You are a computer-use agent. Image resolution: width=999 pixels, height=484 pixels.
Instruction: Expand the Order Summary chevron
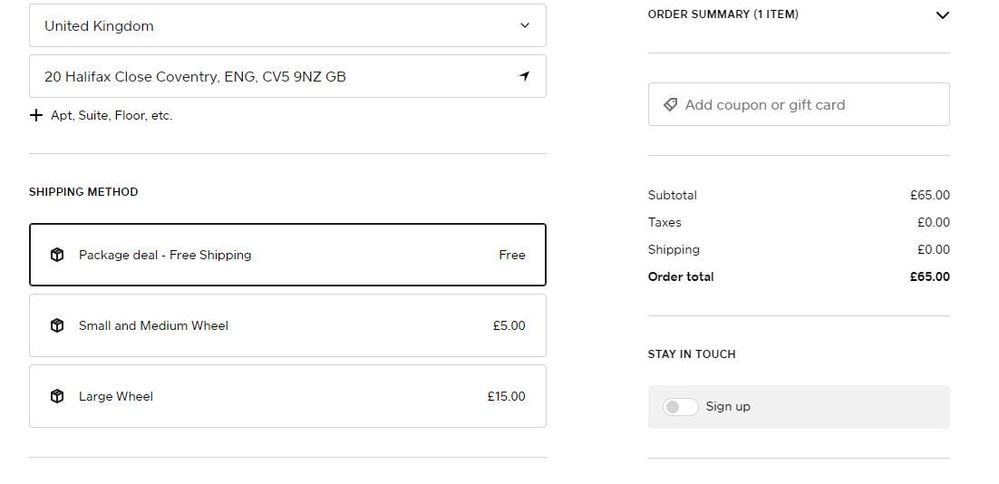point(941,15)
